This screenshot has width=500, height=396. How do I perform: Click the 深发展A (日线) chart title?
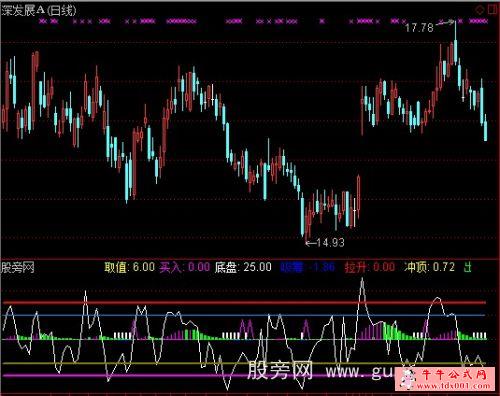pyautogui.click(x=39, y=10)
